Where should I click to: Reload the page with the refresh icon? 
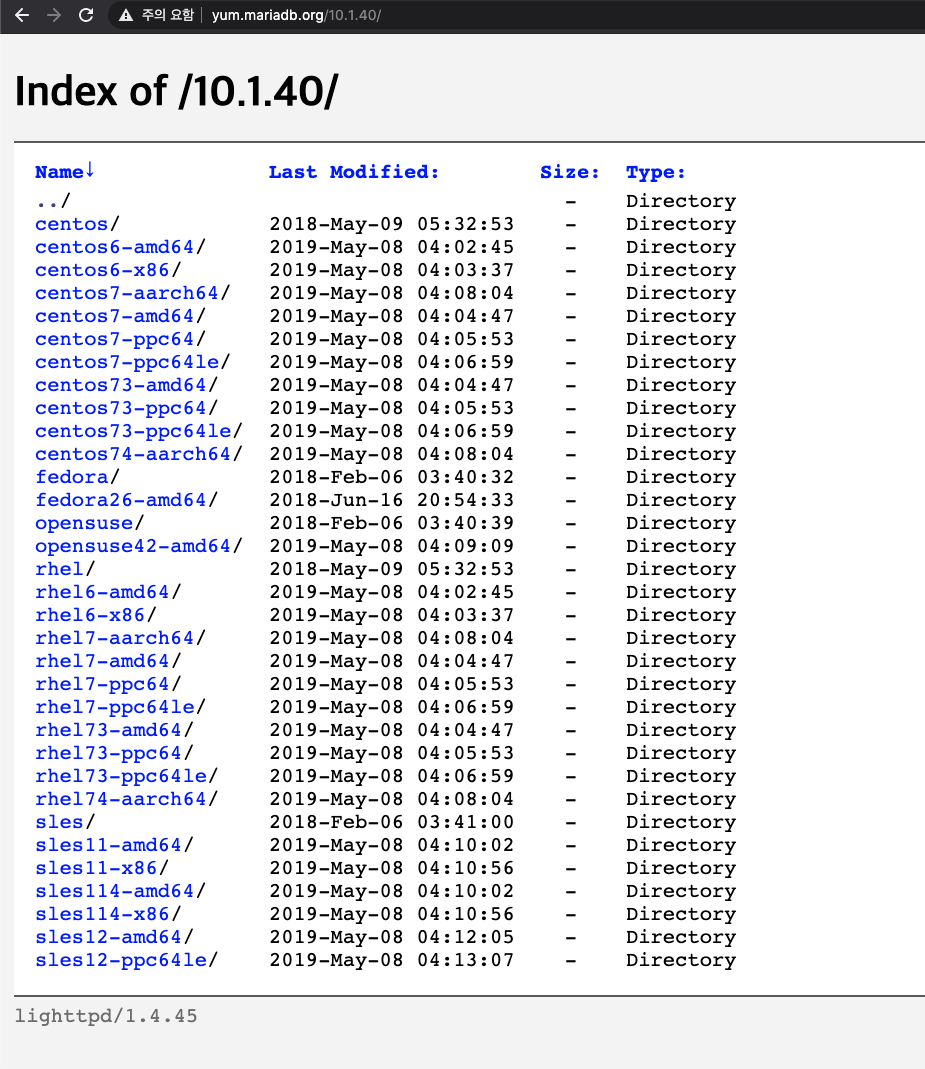point(86,15)
